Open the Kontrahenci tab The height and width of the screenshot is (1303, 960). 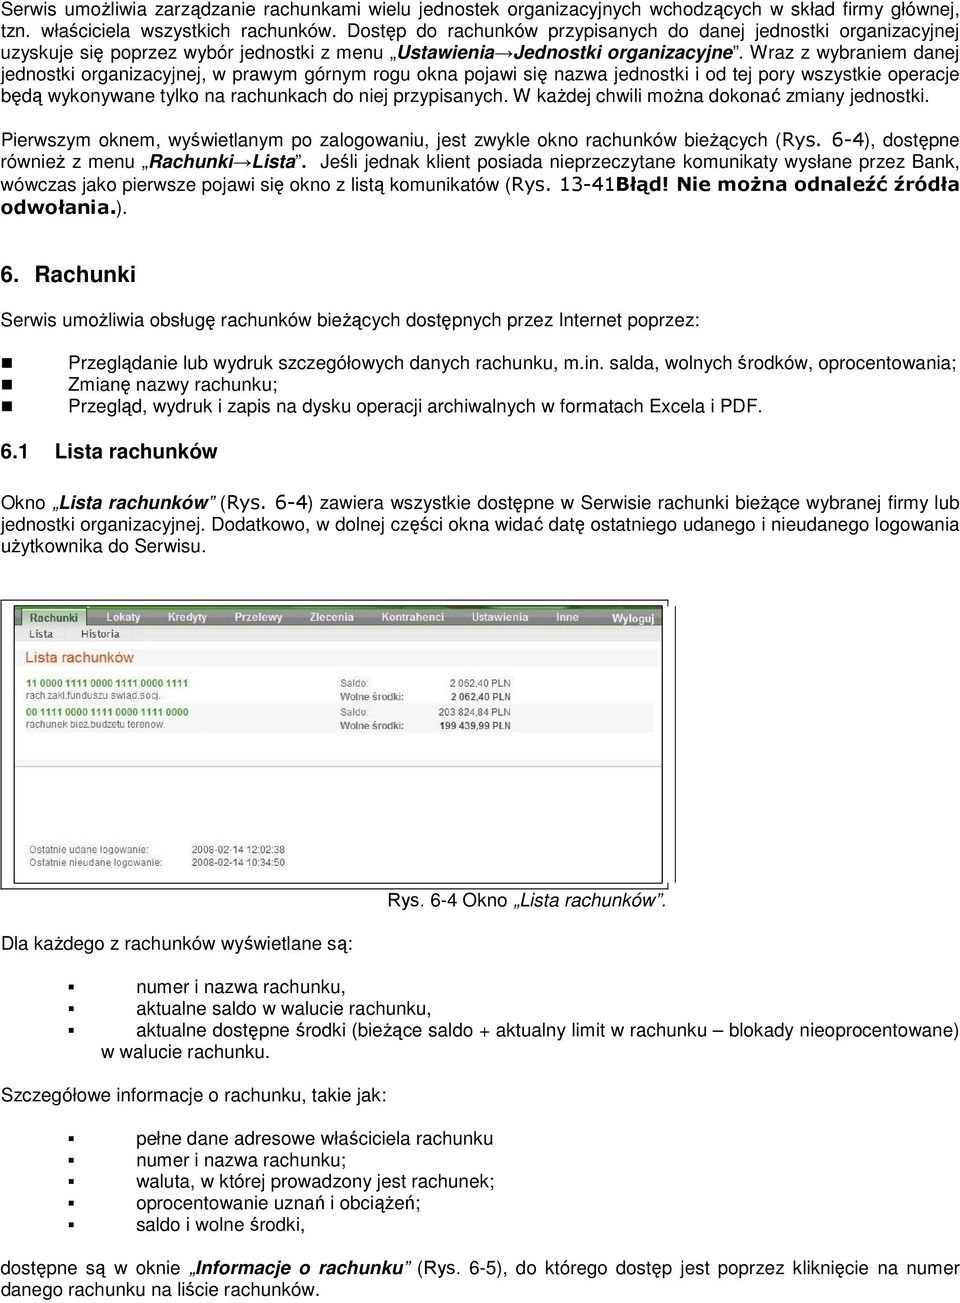(x=412, y=617)
